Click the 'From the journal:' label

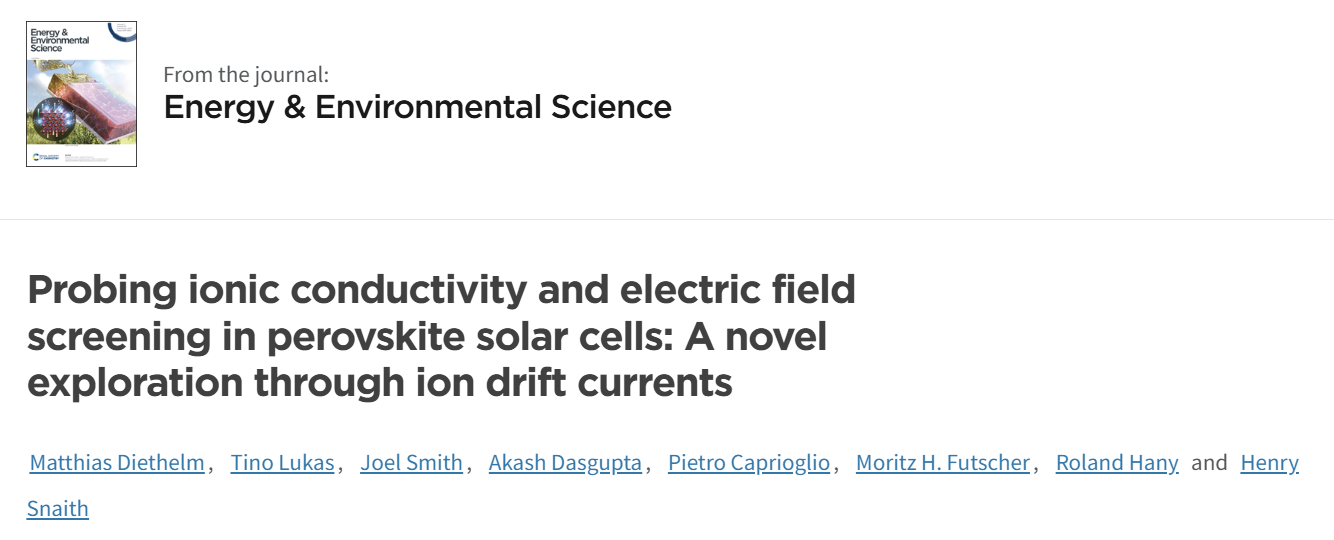[246, 74]
